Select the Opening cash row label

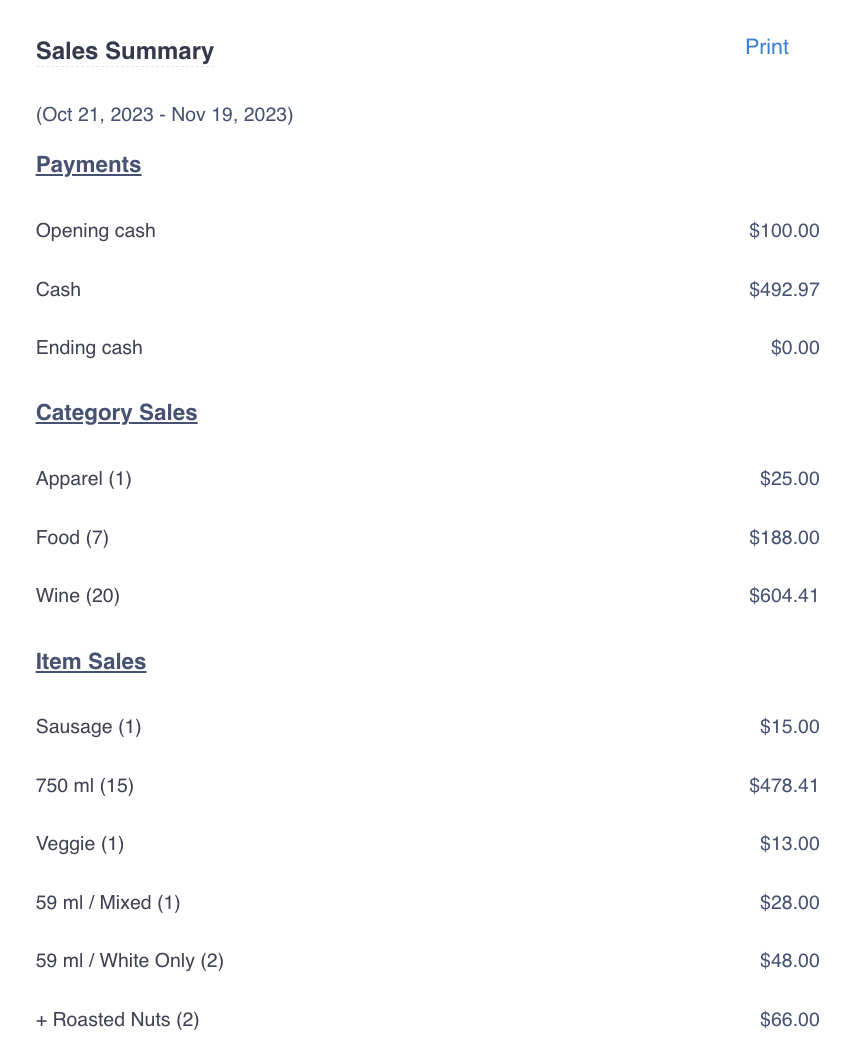click(x=96, y=231)
